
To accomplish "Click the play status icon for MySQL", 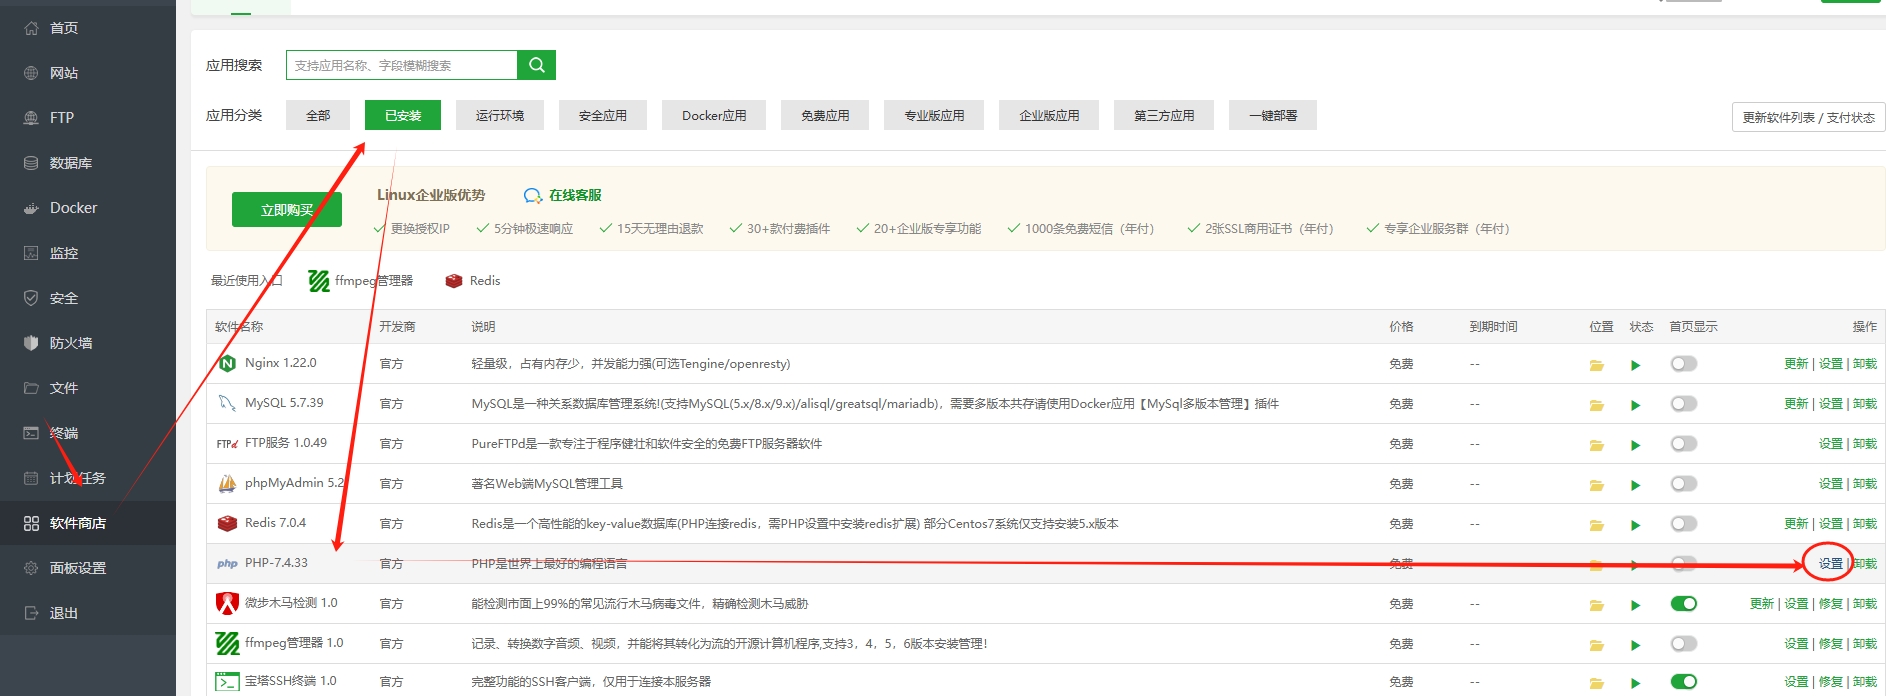I will 1635,405.
